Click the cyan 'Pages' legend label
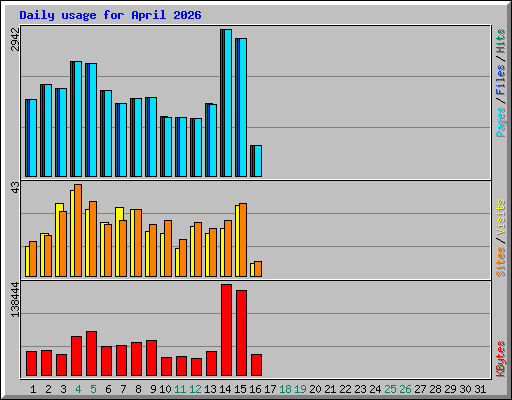This screenshot has width=512, height=400. coord(501,122)
